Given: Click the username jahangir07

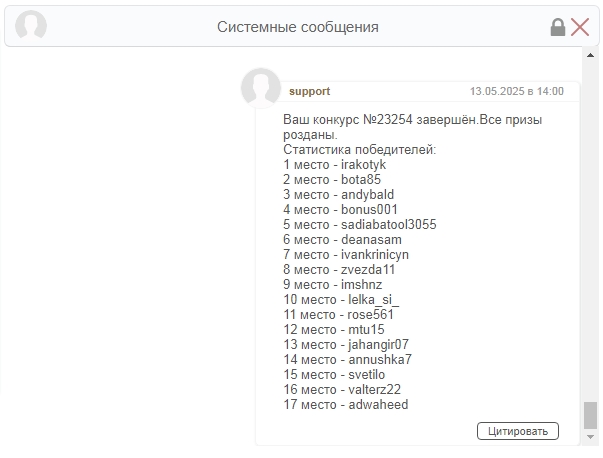Looking at the screenshot, I should tap(378, 345).
